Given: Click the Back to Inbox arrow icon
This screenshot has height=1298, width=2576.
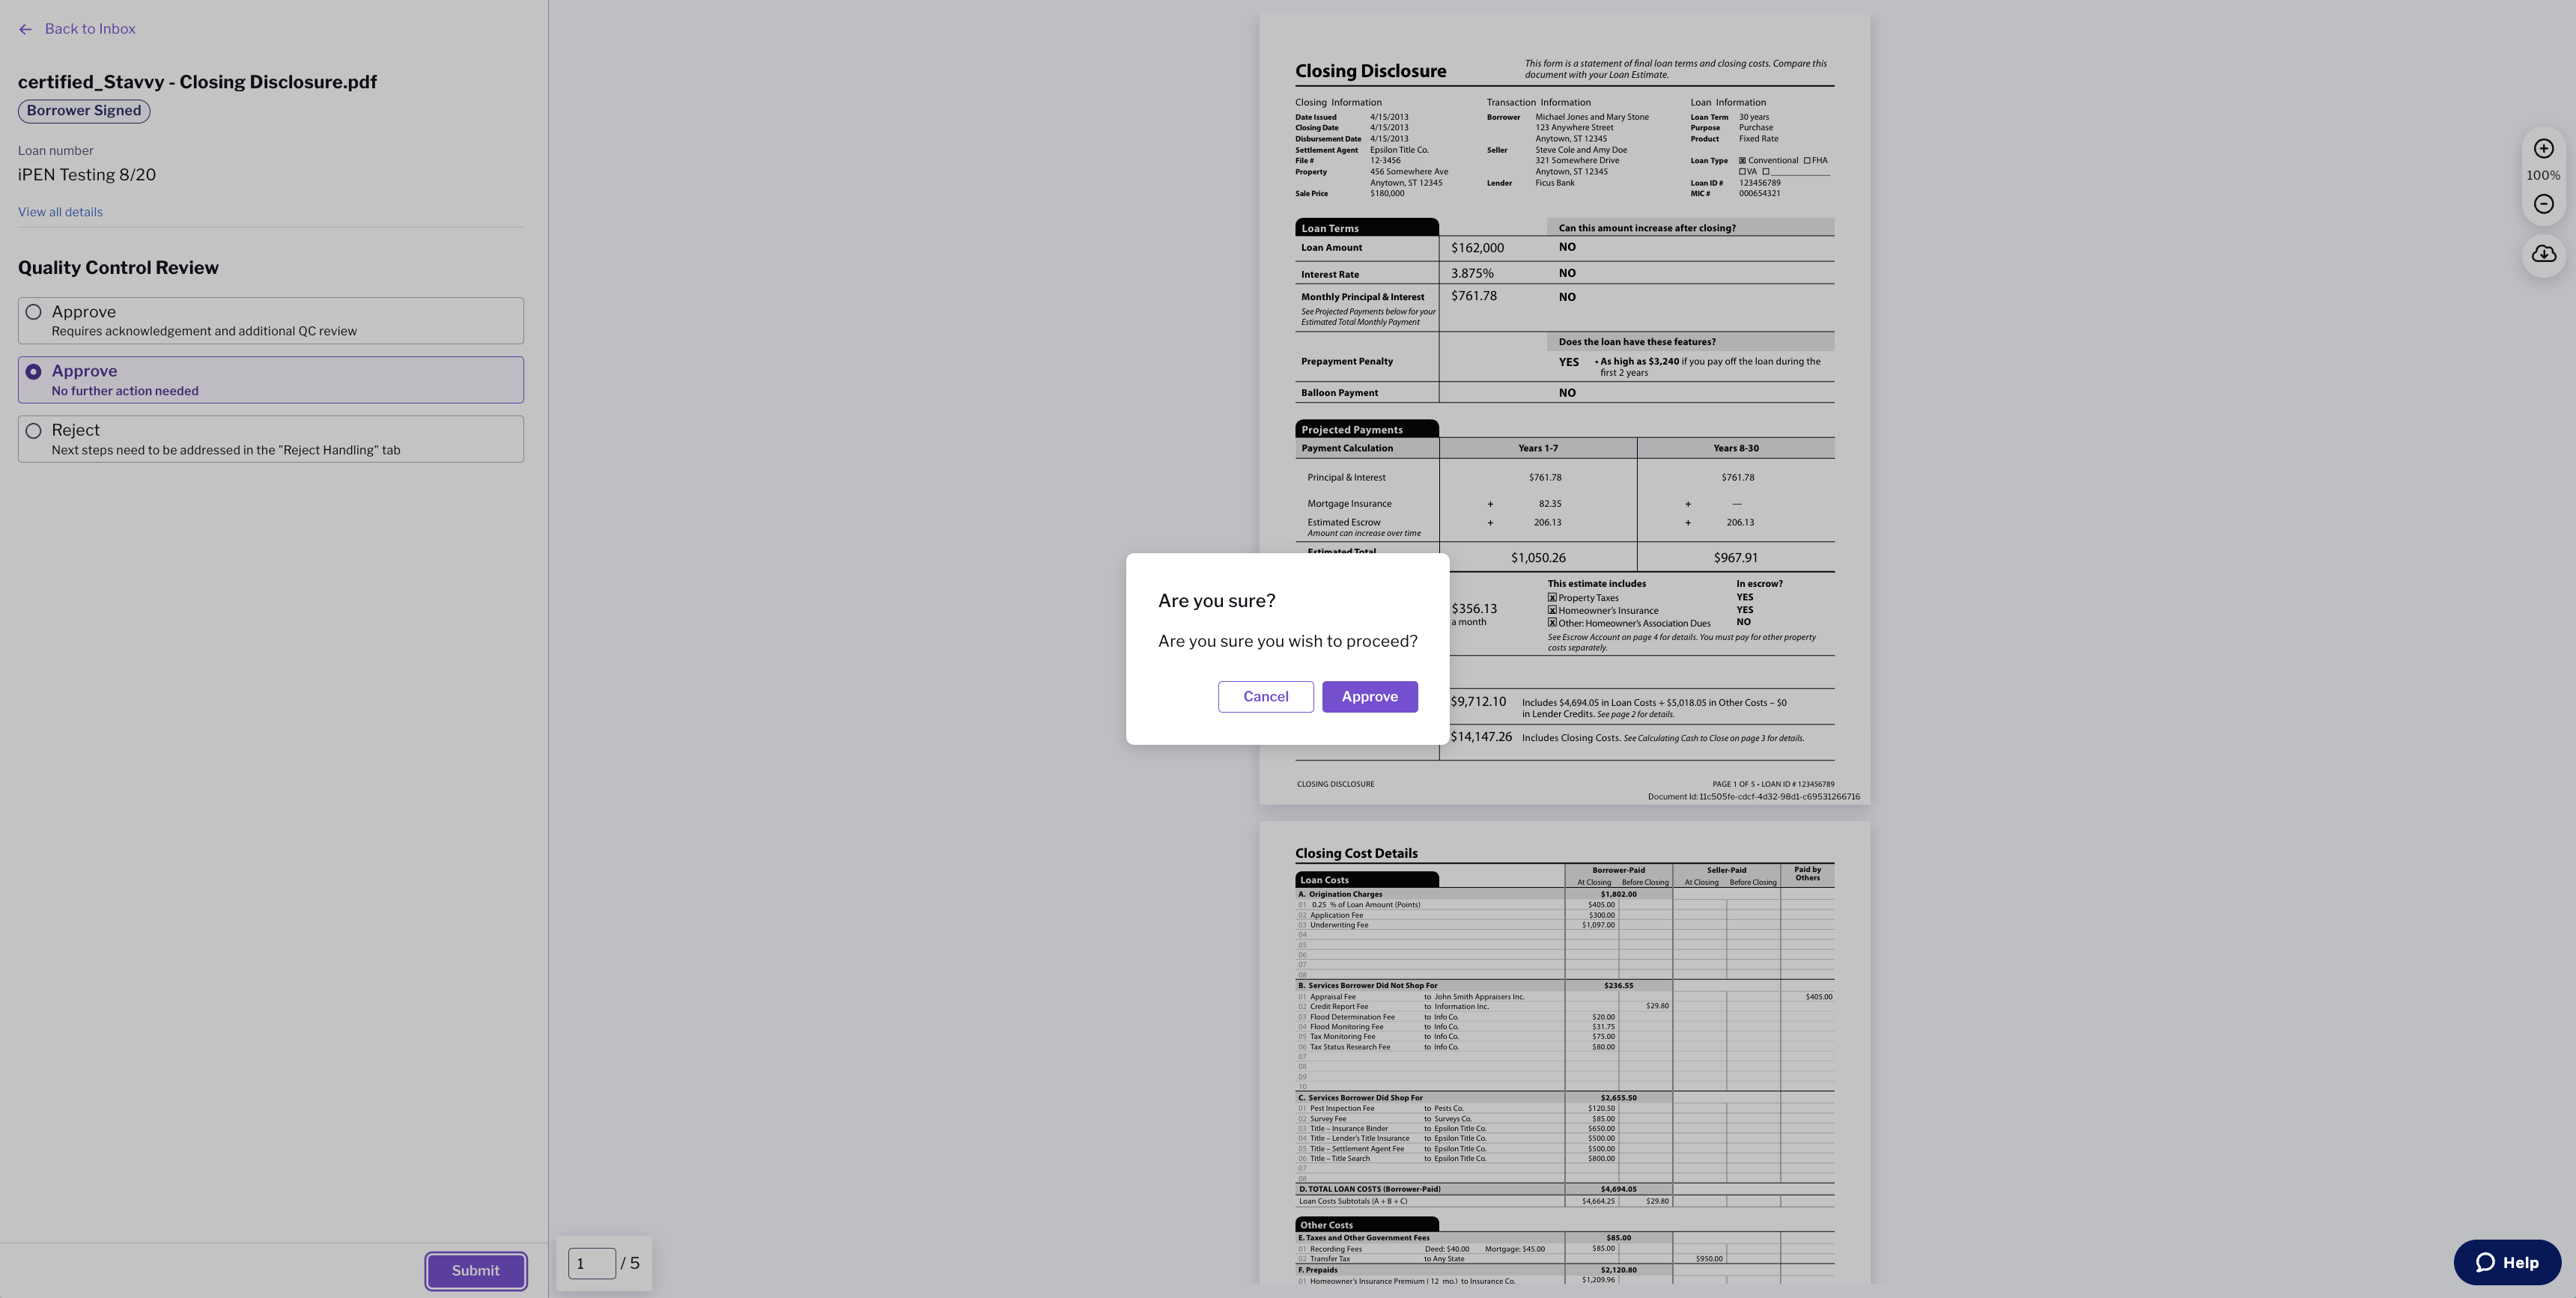Looking at the screenshot, I should coord(25,29).
